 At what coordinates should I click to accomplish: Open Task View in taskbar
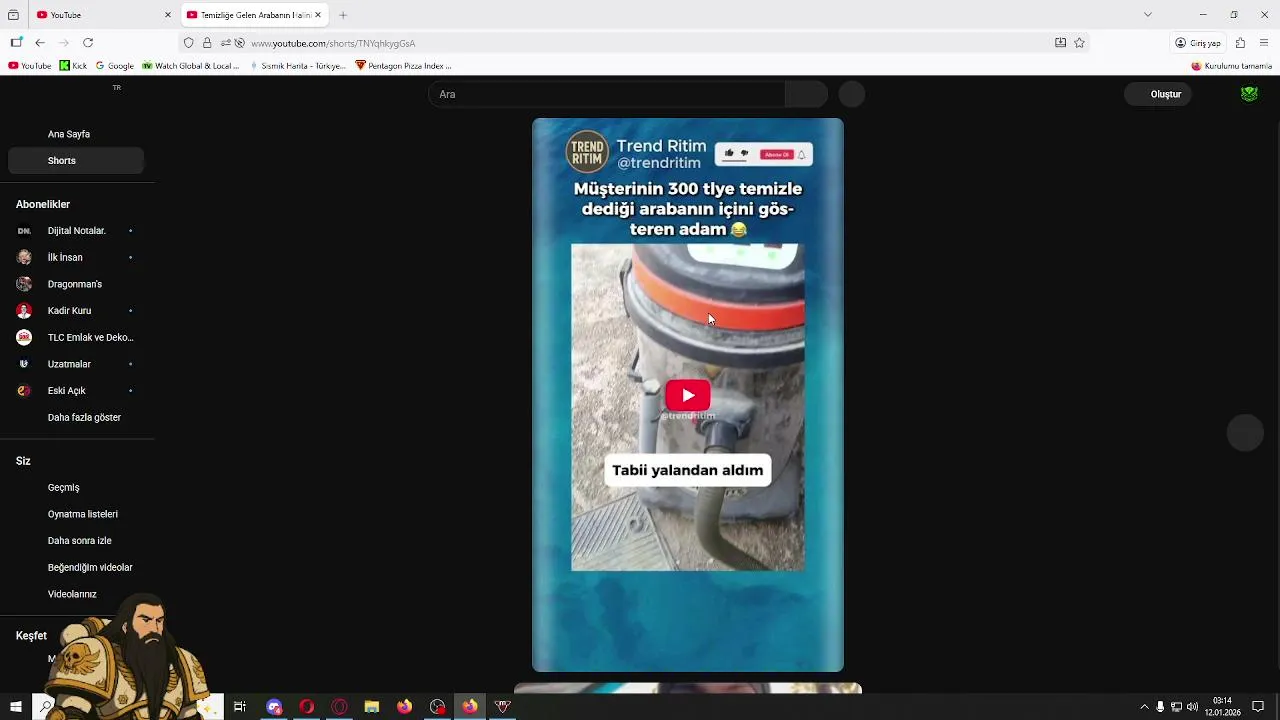point(240,707)
